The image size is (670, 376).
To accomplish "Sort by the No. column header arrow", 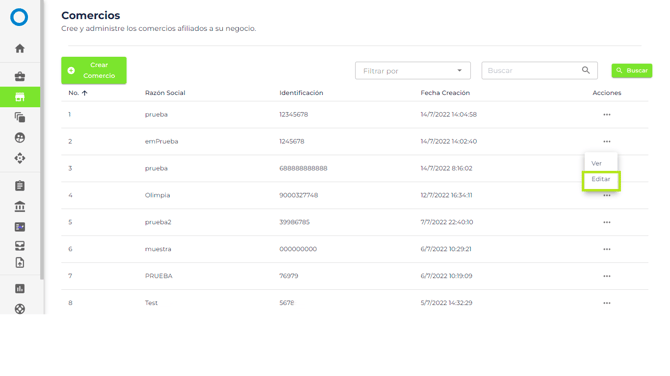I will coord(85,93).
